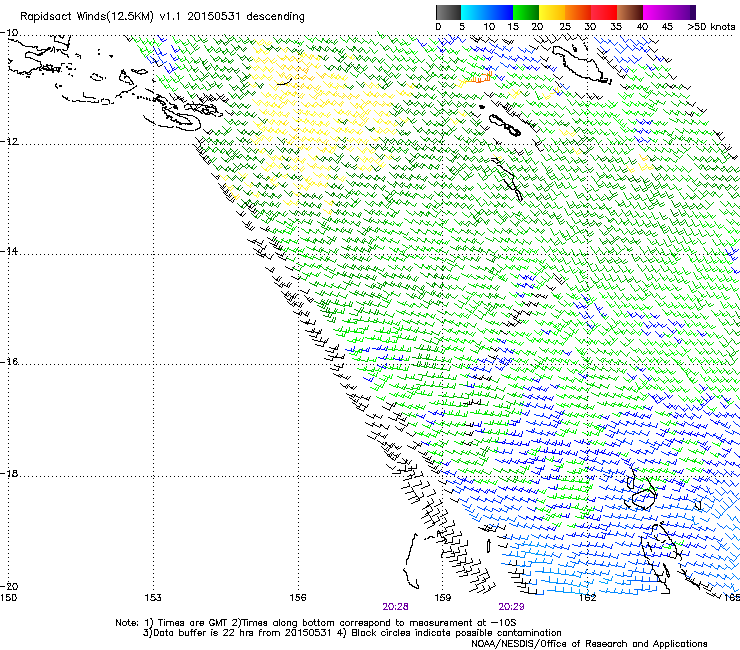The image size is (740, 650).
Task: Click the red 30-35 knots color segment
Action: pyautogui.click(x=604, y=12)
